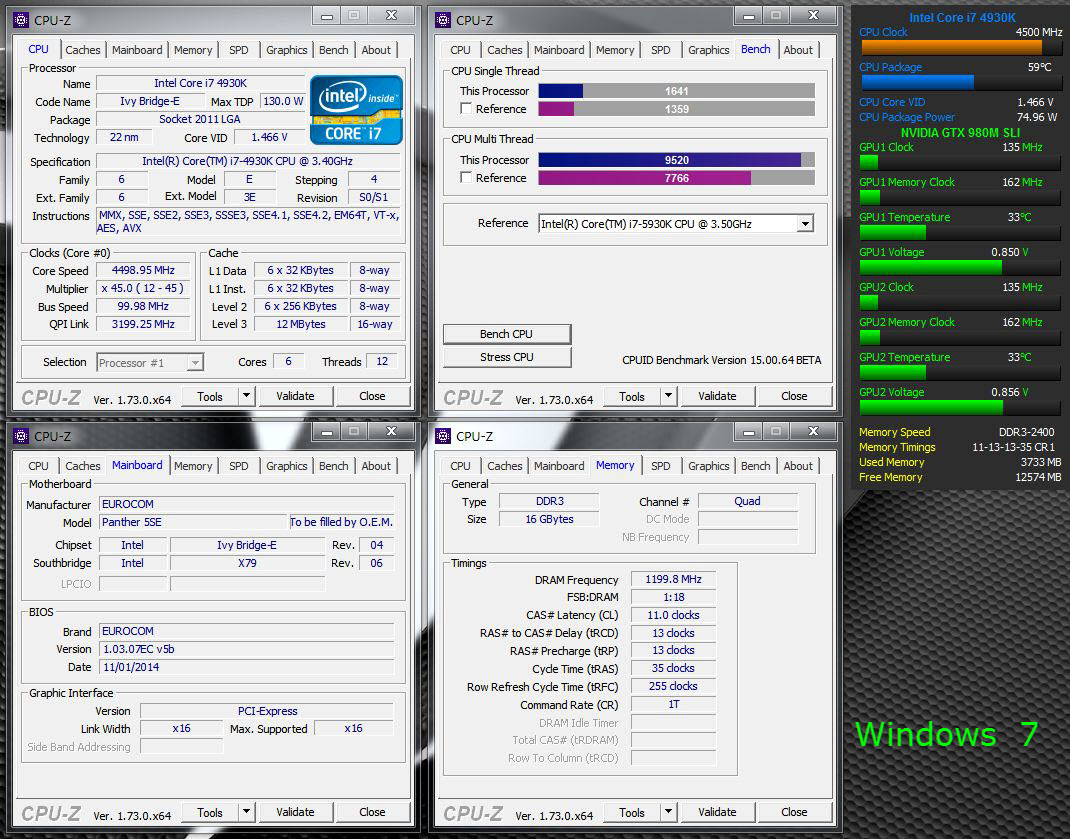Click Validate in the Bench window
The image size is (1070, 839).
click(717, 396)
